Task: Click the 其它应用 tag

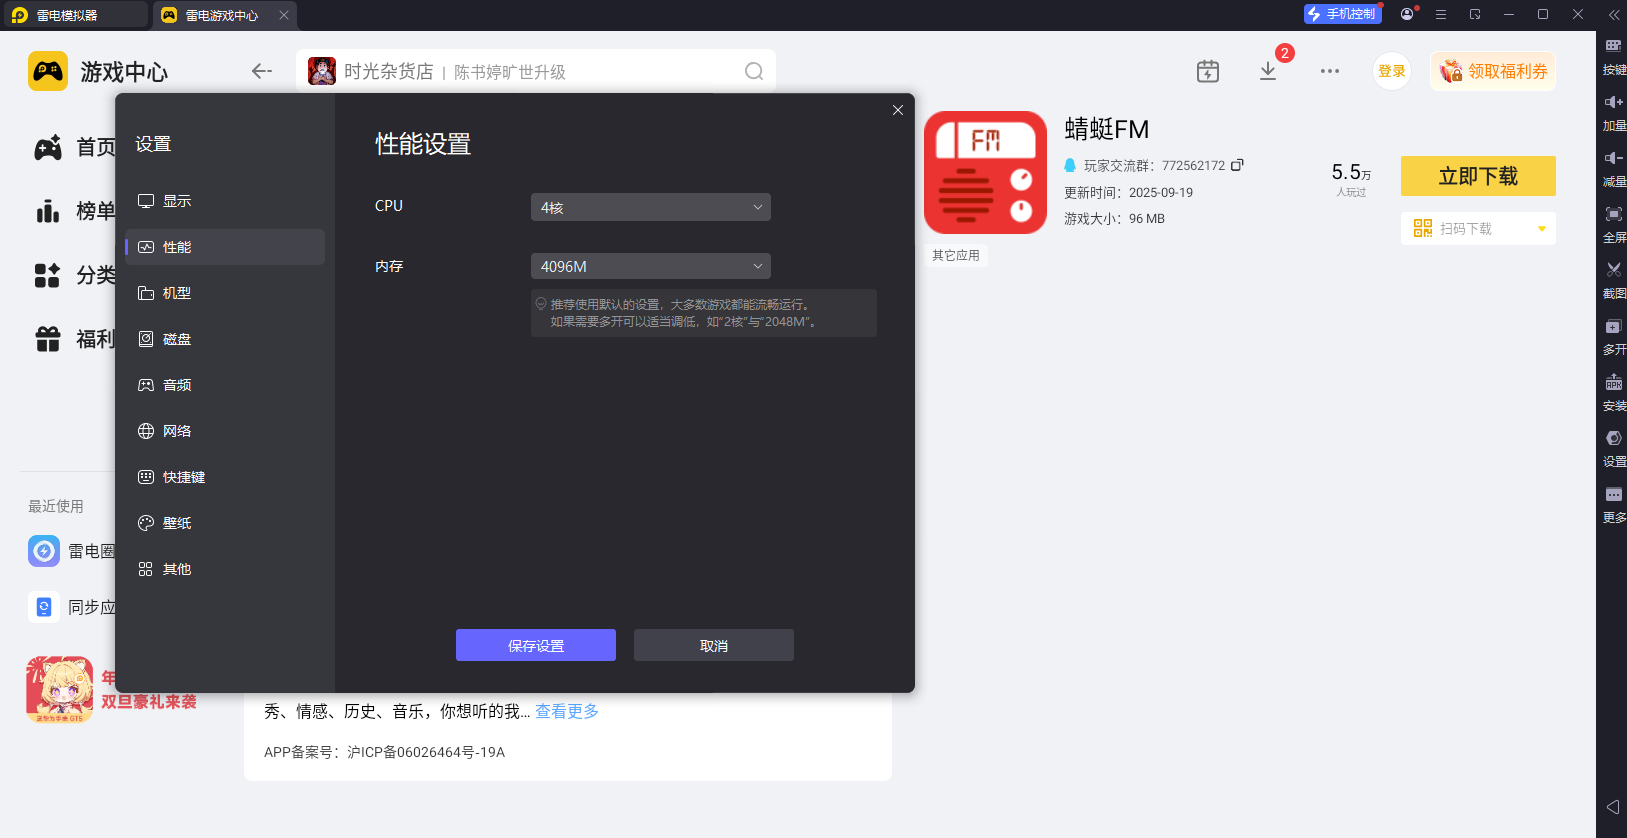Action: pyautogui.click(x=956, y=255)
